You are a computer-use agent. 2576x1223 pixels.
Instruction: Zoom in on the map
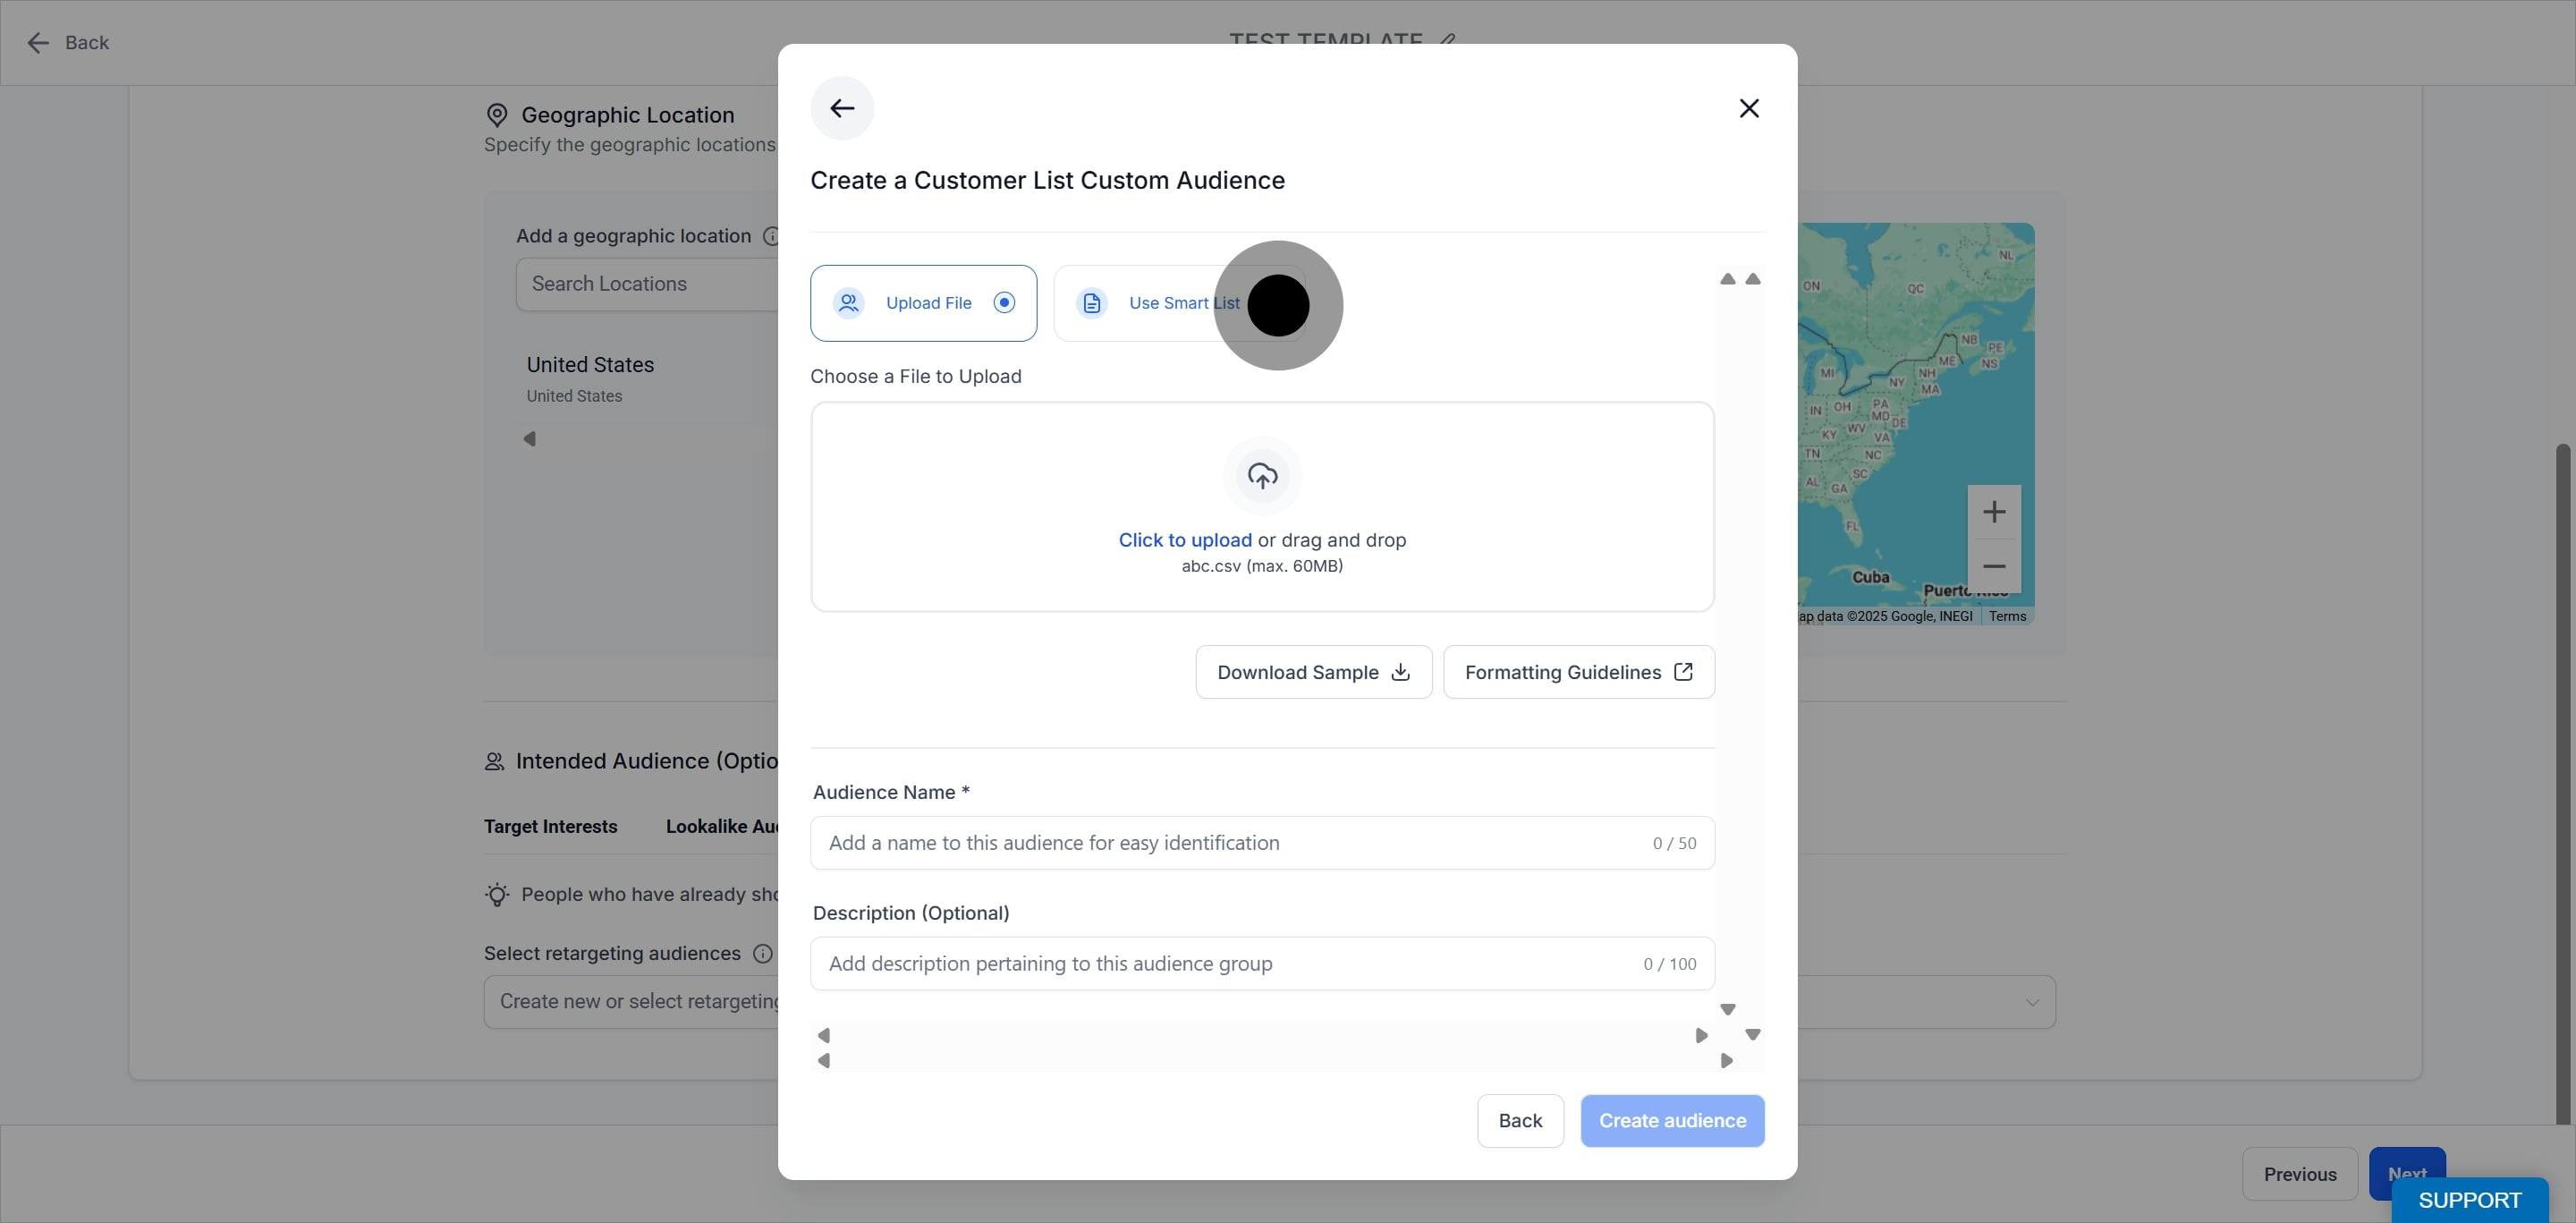pos(1994,512)
